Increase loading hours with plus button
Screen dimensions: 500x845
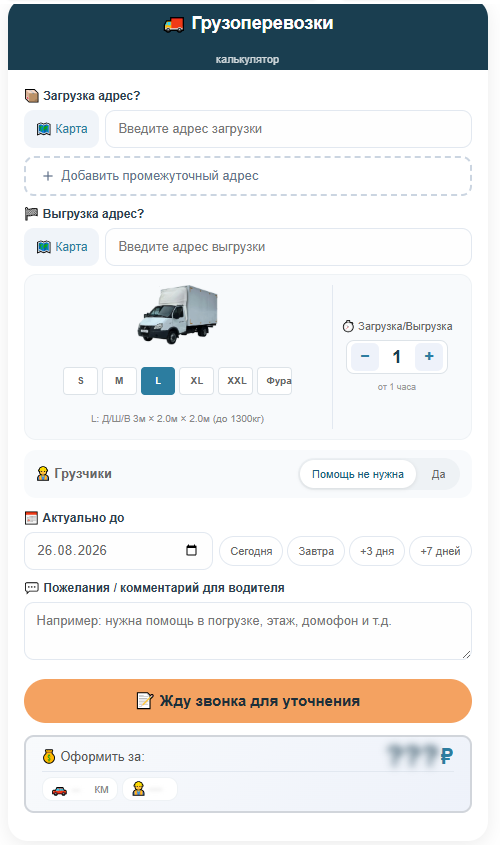pyautogui.click(x=429, y=356)
